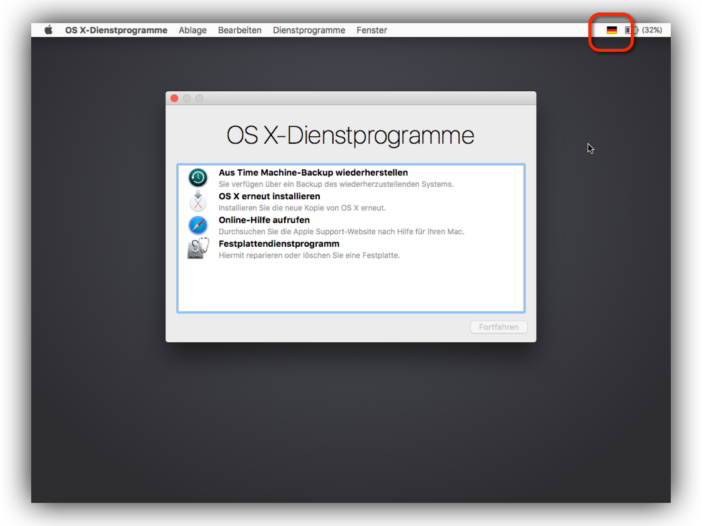Click the battery status icon
Viewport: 702px width, 526px height.
(631, 30)
